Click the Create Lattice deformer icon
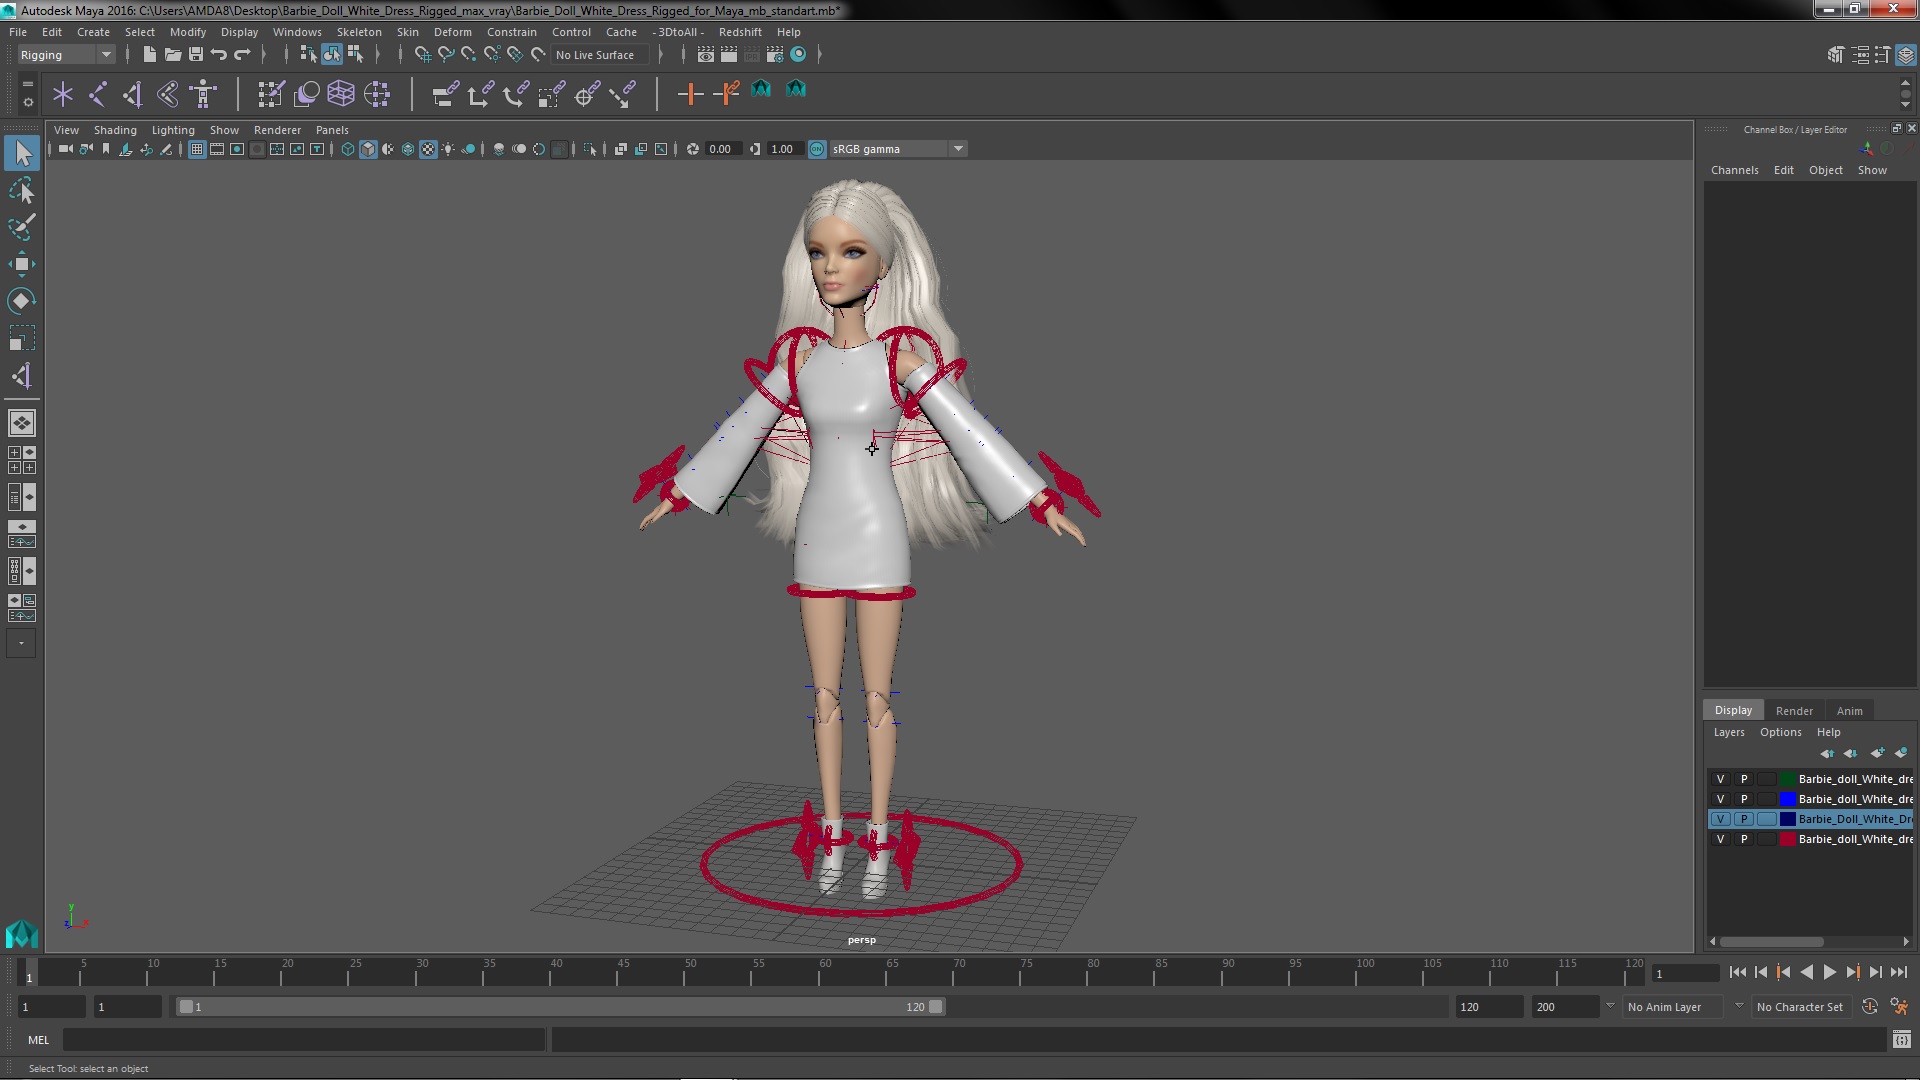The height and width of the screenshot is (1080, 1920). pyautogui.click(x=341, y=94)
